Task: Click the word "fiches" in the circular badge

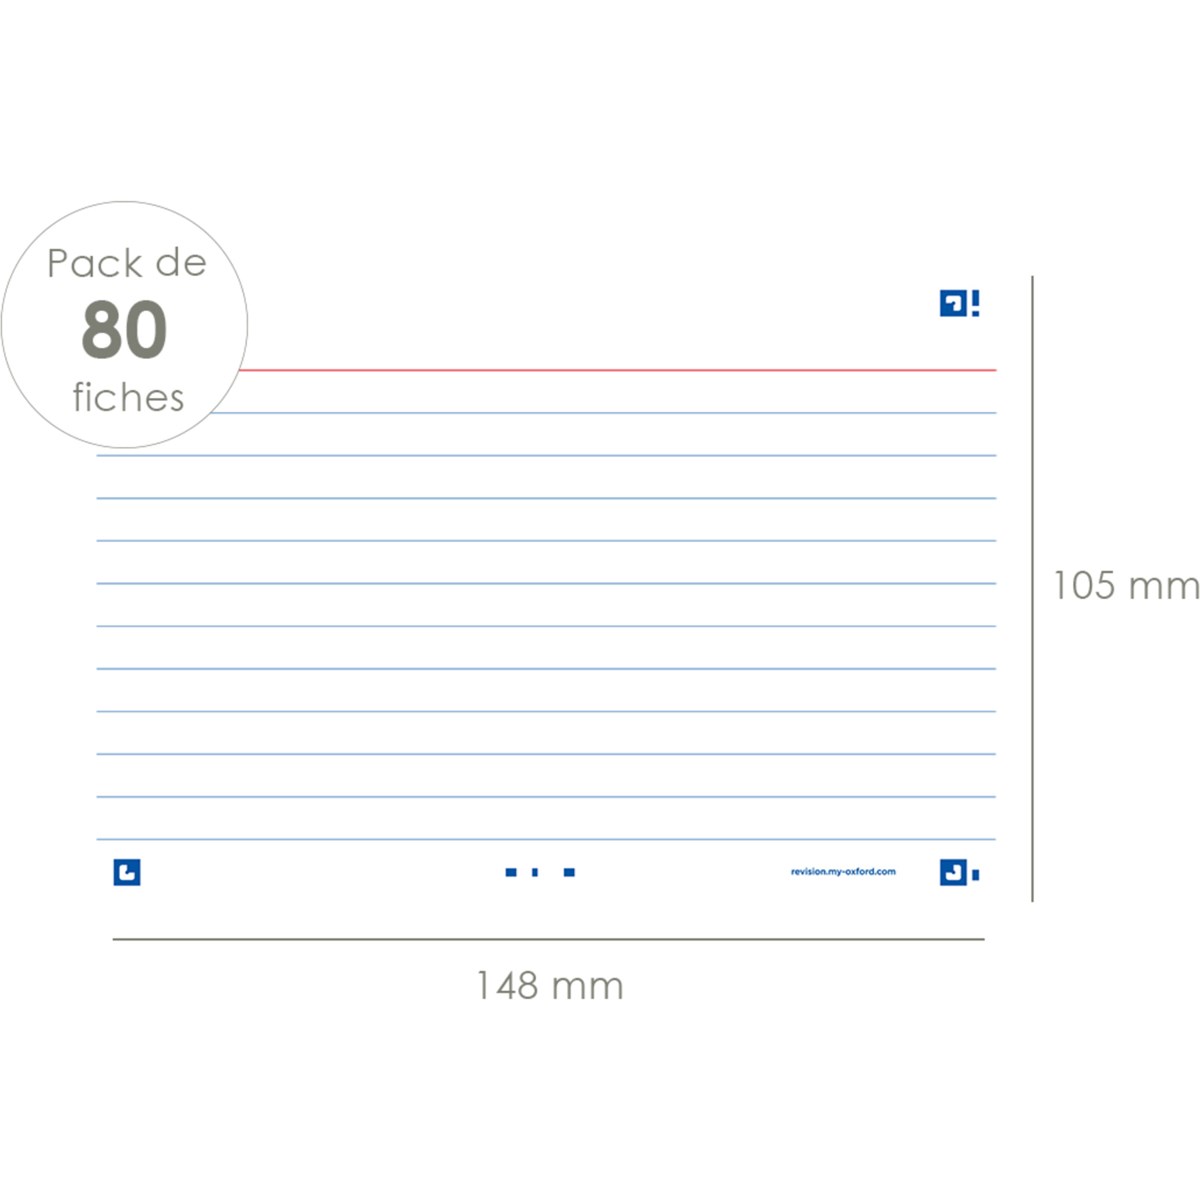Action: [x=128, y=398]
